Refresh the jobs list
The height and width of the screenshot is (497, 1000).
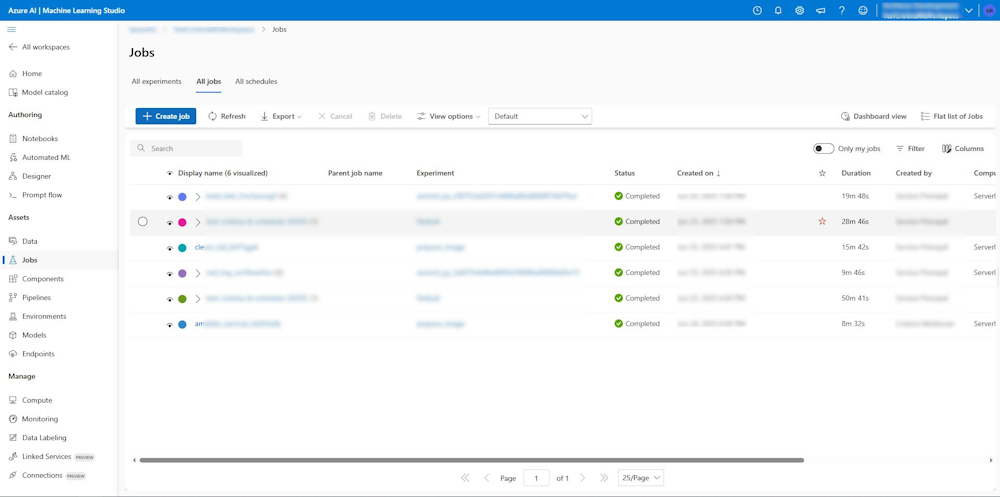tap(226, 116)
